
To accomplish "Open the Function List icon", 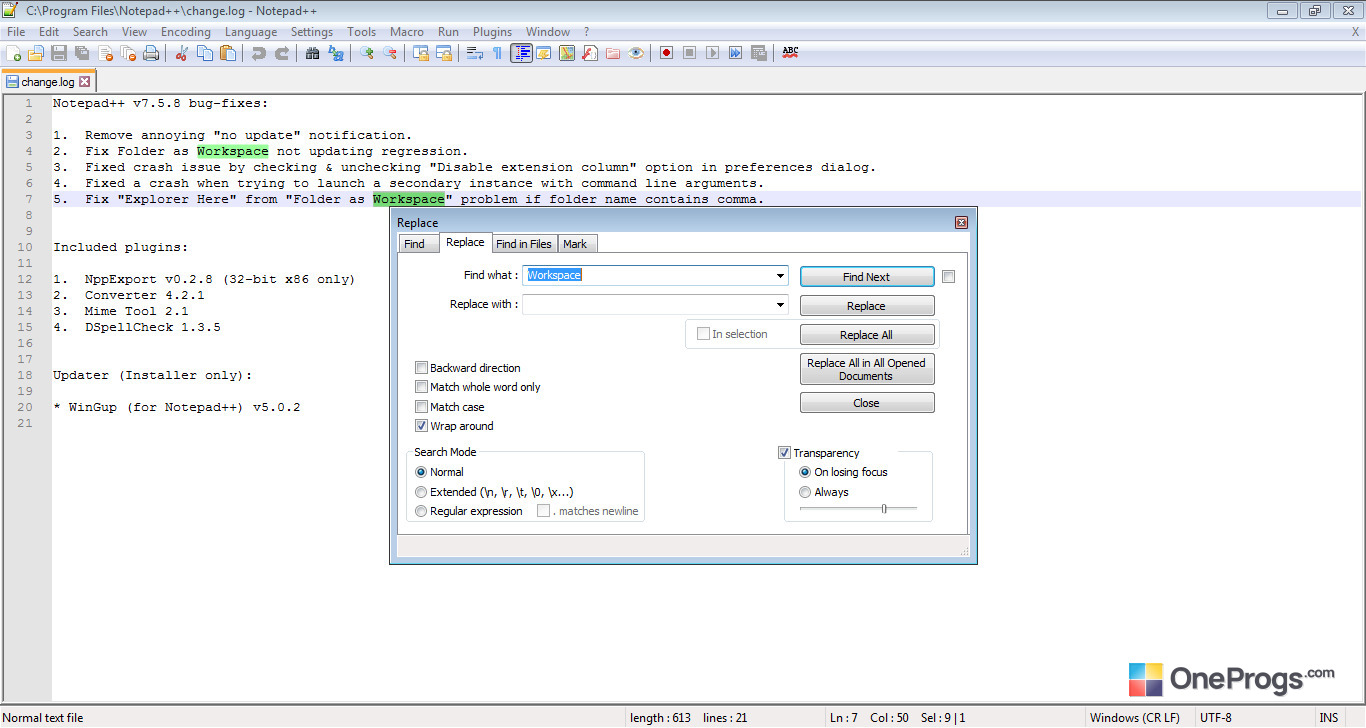I will point(590,53).
